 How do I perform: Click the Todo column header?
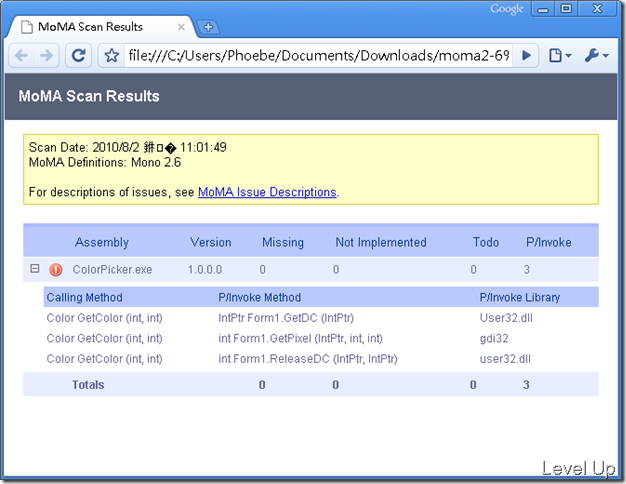(x=486, y=242)
